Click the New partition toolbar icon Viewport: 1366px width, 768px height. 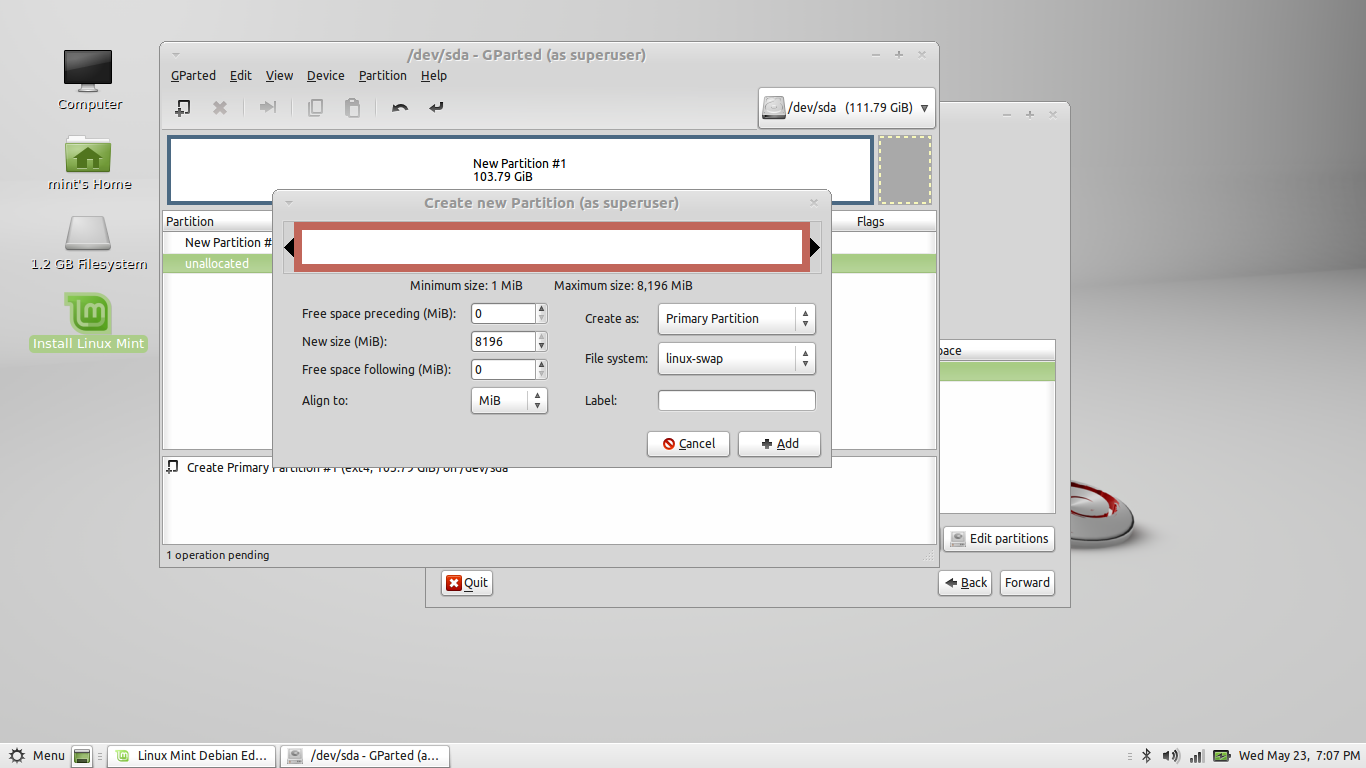(x=182, y=107)
